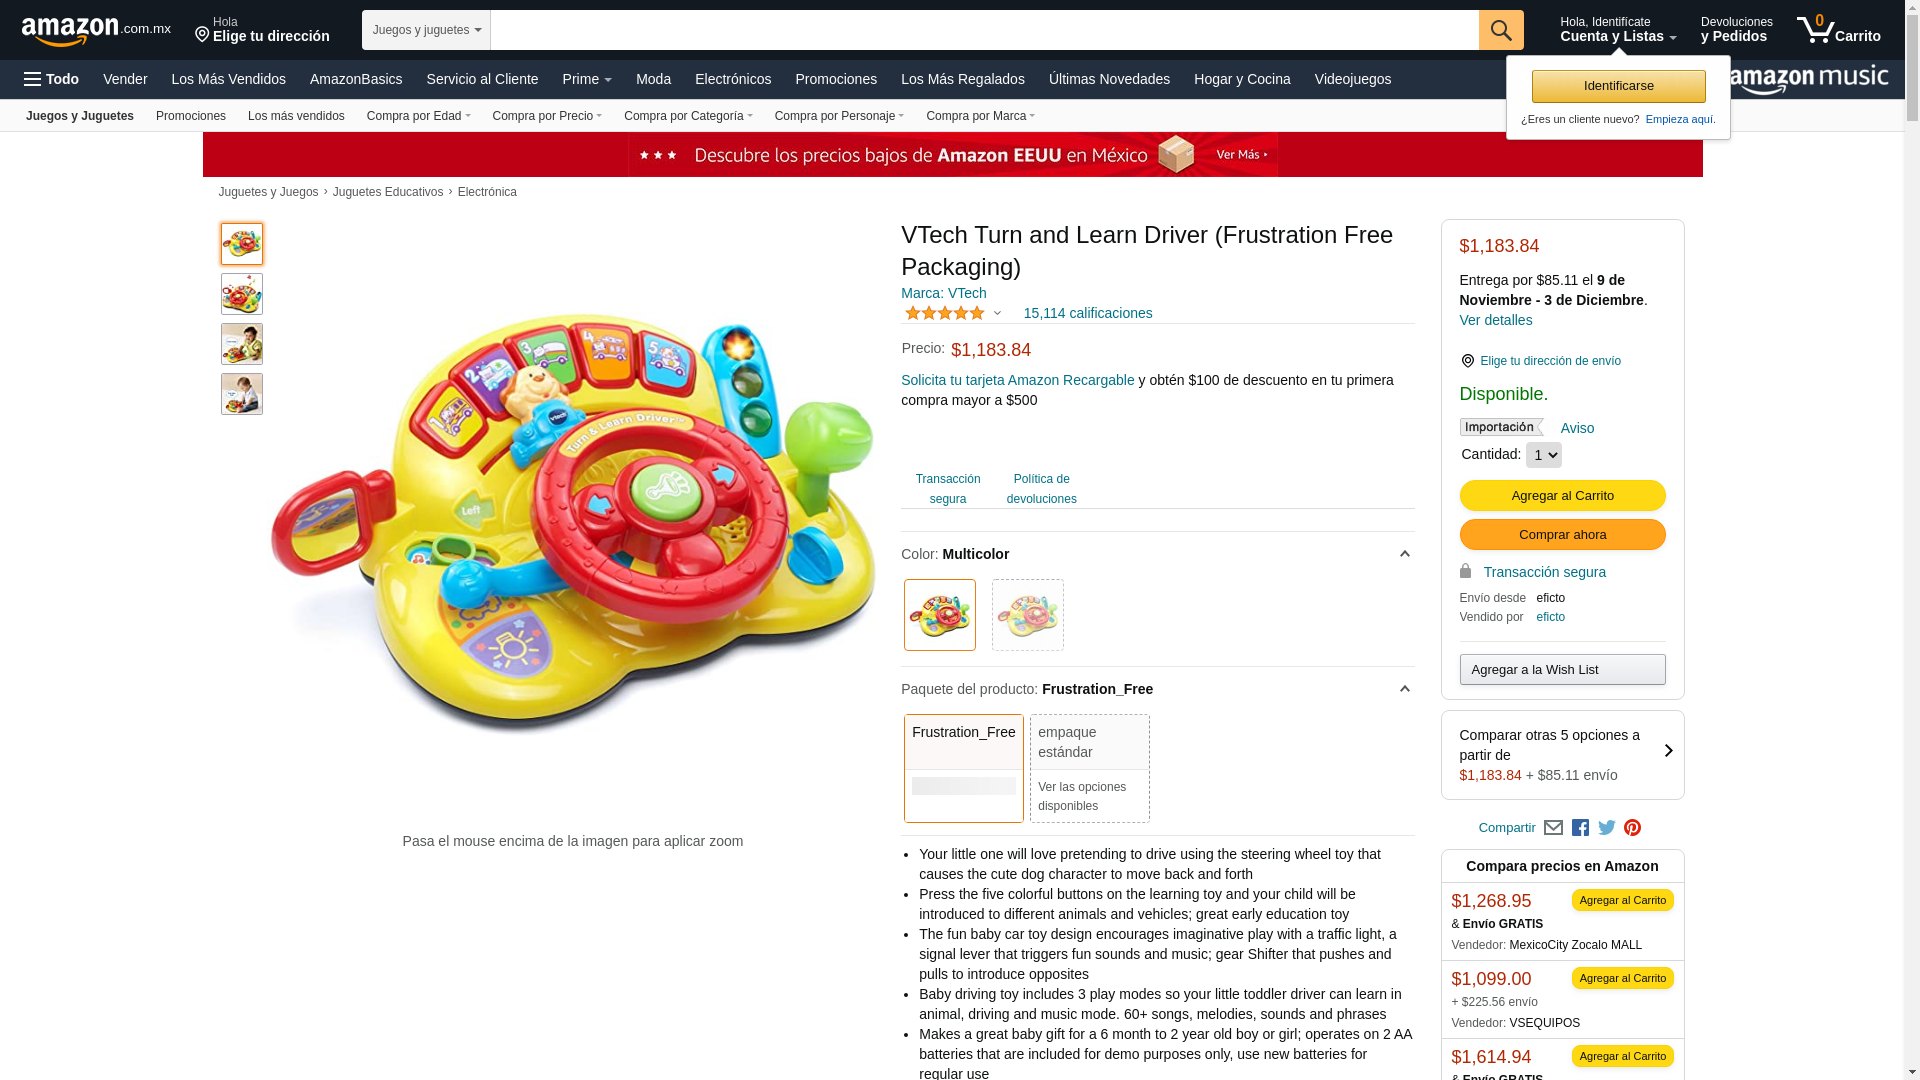Open the Juegos y juguetes search category dropdown

(x=426, y=30)
